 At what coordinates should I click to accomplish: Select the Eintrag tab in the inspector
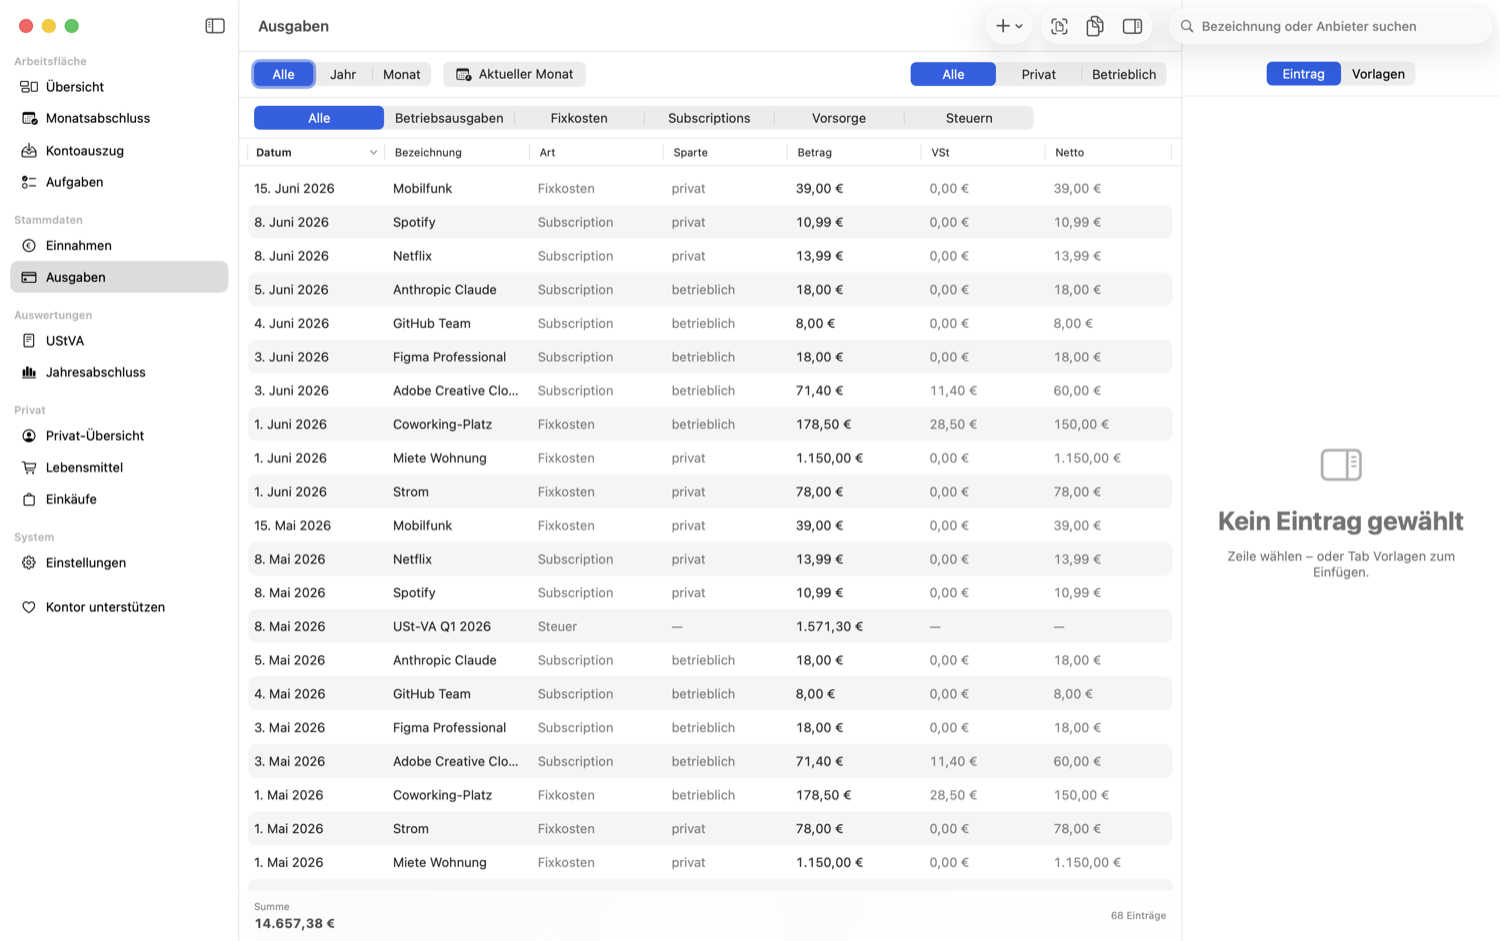pos(1303,74)
